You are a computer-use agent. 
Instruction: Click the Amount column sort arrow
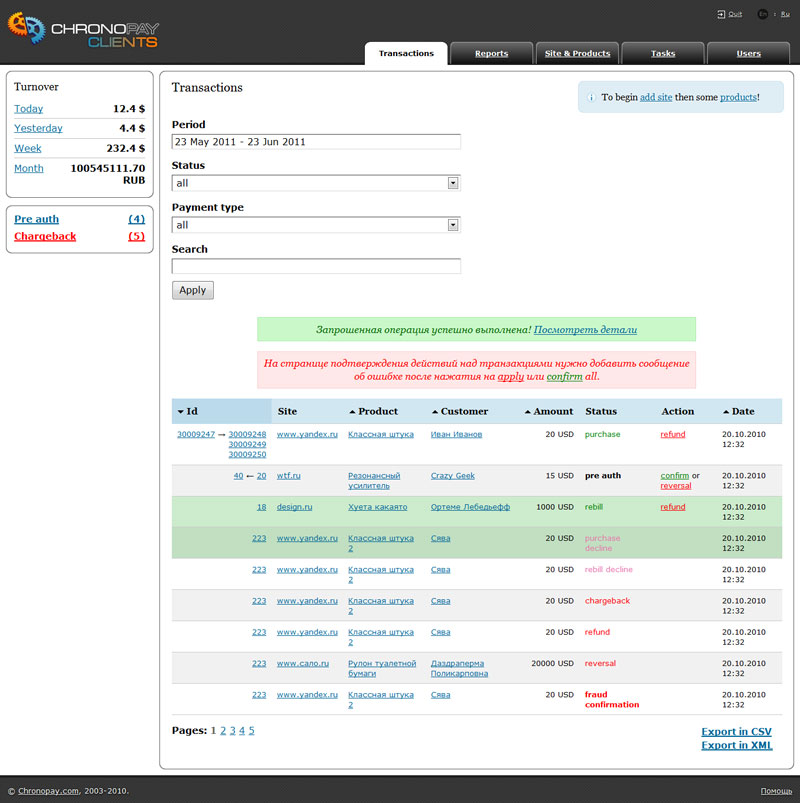coord(528,411)
